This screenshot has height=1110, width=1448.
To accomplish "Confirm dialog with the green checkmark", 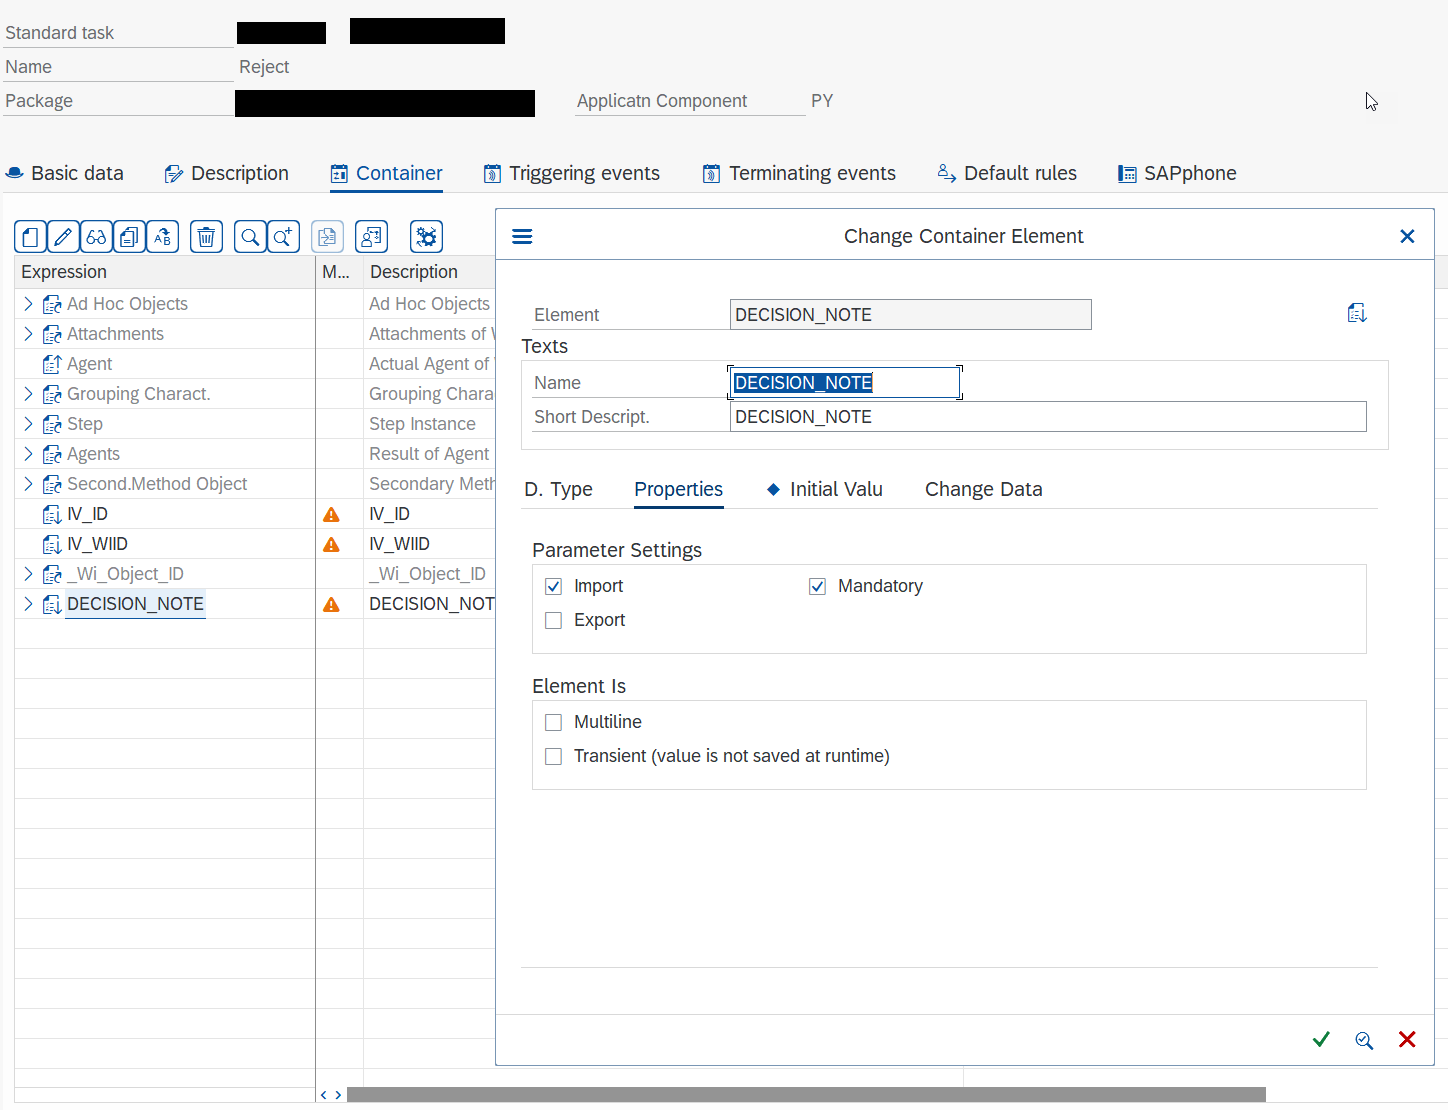I will pyautogui.click(x=1320, y=1040).
